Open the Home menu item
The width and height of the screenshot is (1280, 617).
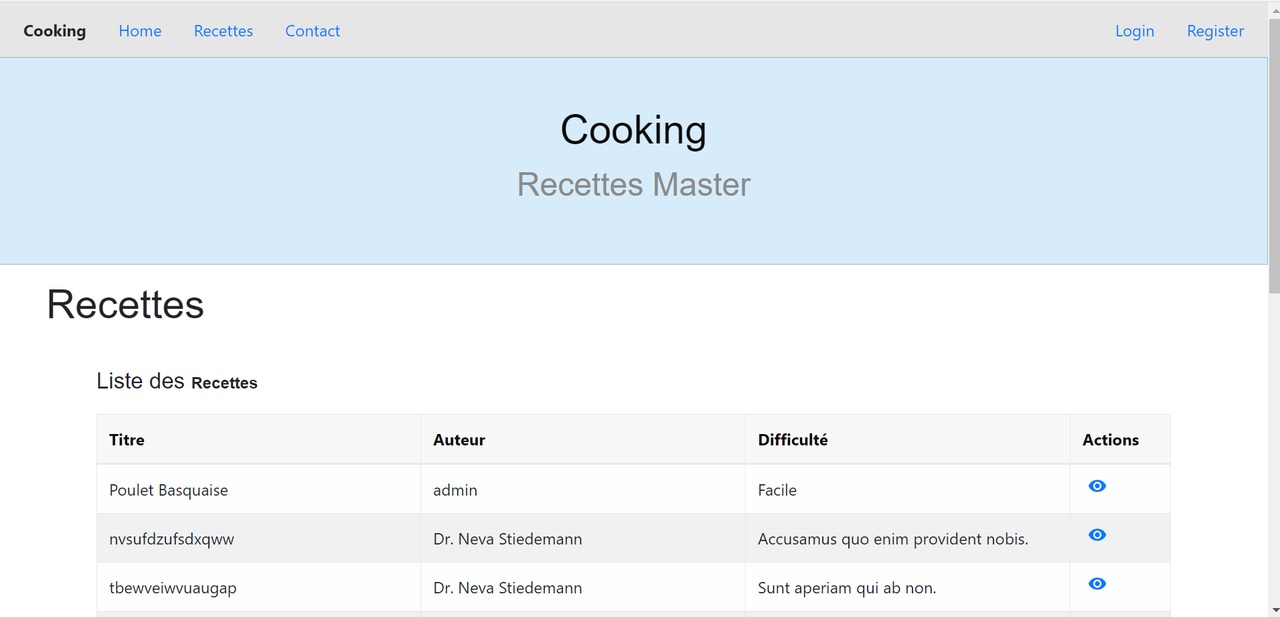point(140,31)
